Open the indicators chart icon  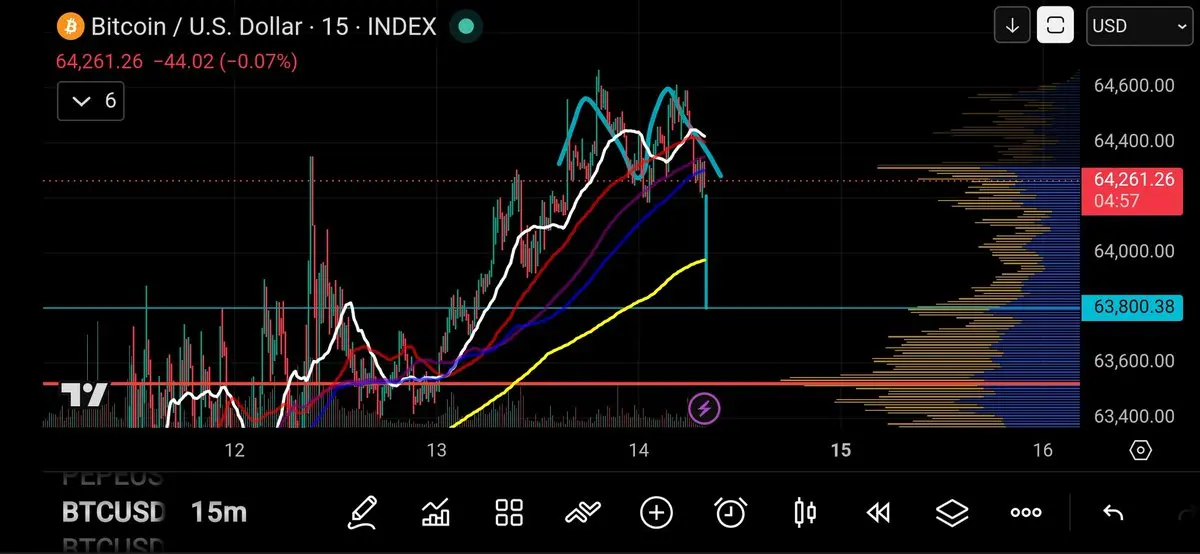(436, 513)
